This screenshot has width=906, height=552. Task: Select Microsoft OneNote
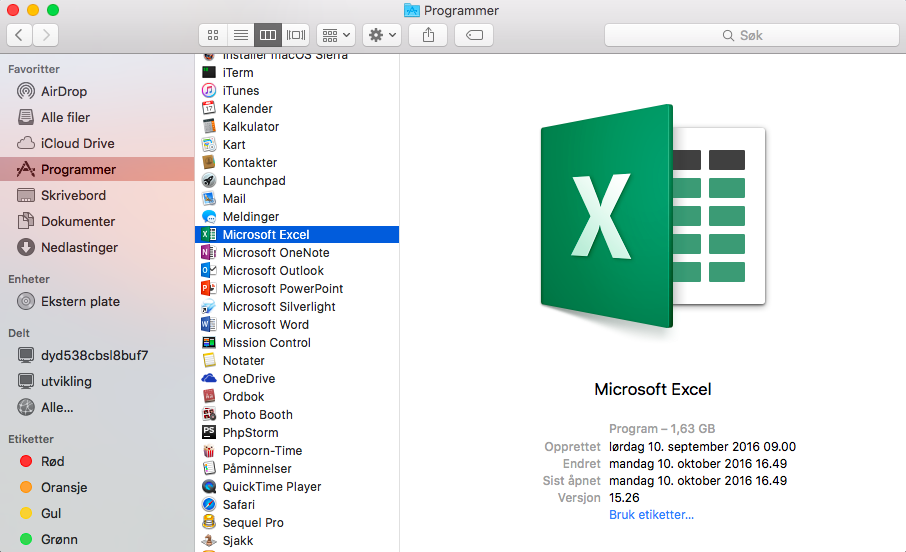(297, 253)
